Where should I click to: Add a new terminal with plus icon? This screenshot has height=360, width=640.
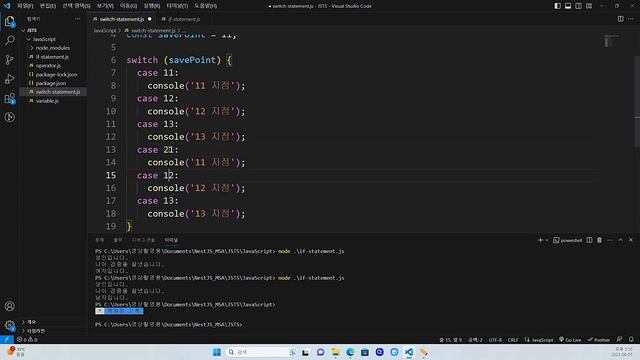tap(540, 240)
